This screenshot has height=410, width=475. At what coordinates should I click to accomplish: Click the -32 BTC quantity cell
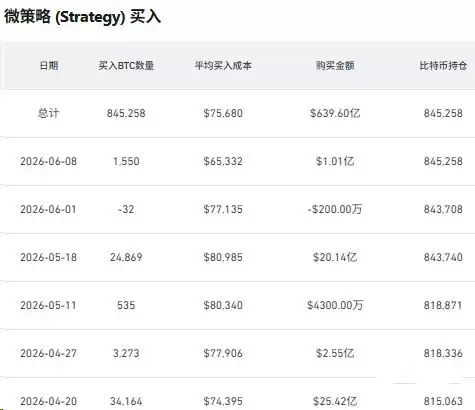click(126, 209)
